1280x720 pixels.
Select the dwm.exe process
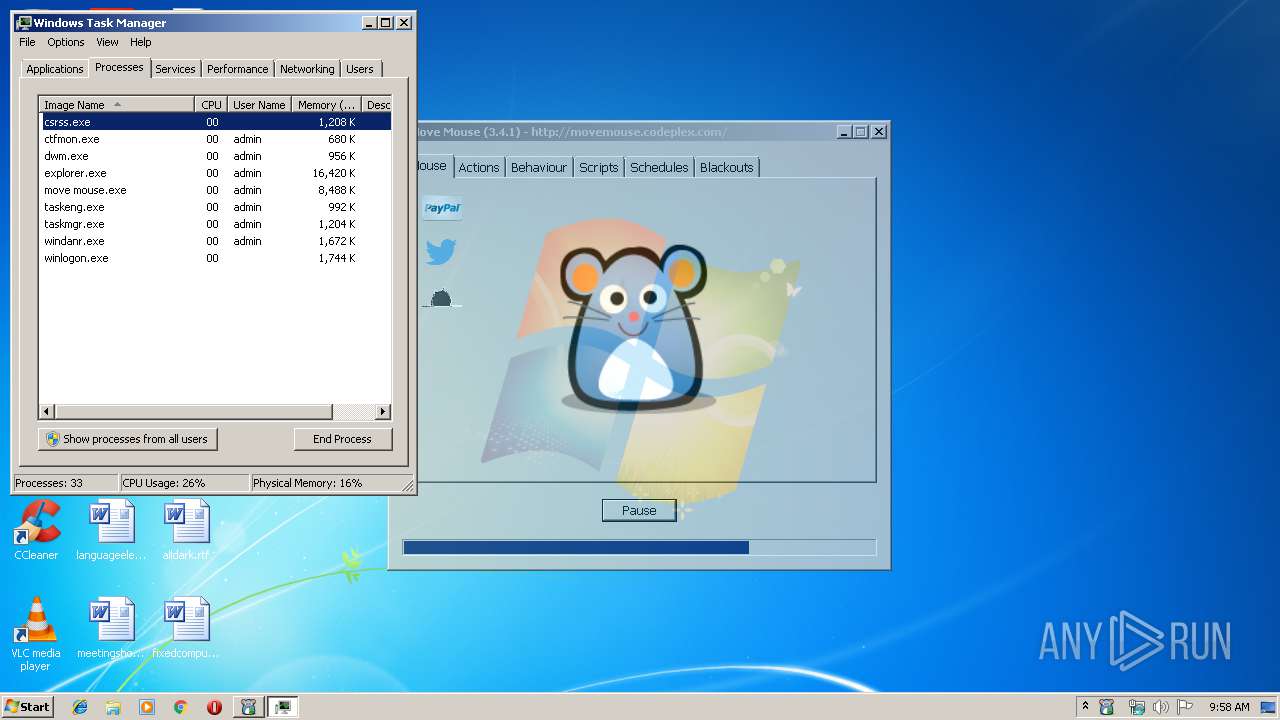pyautogui.click(x=214, y=156)
